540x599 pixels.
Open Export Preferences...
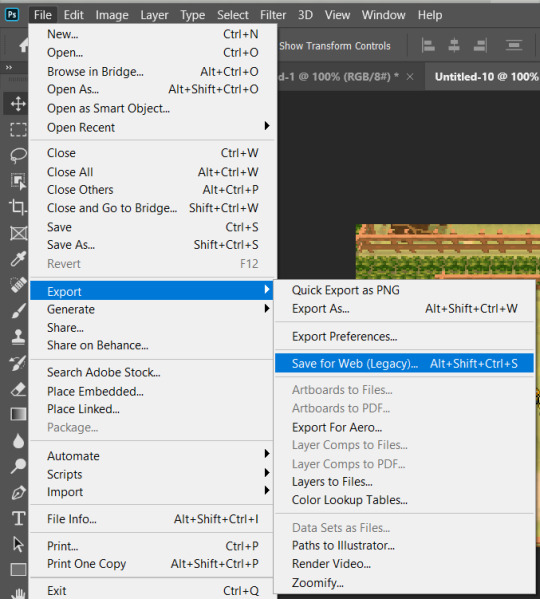coord(404,336)
